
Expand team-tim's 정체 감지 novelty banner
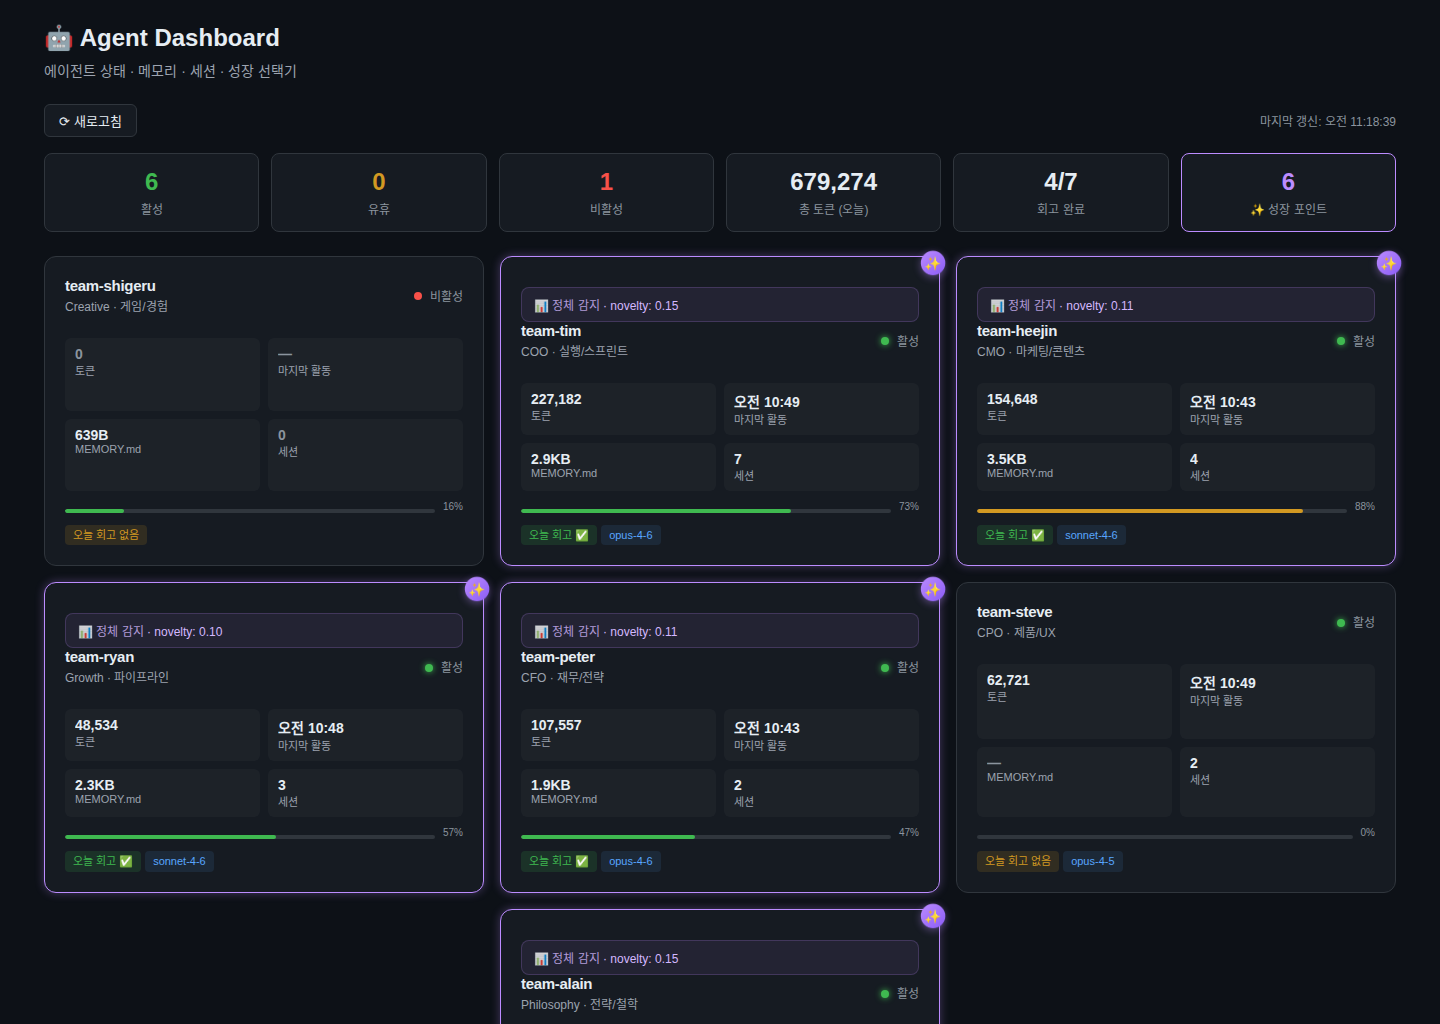719,305
